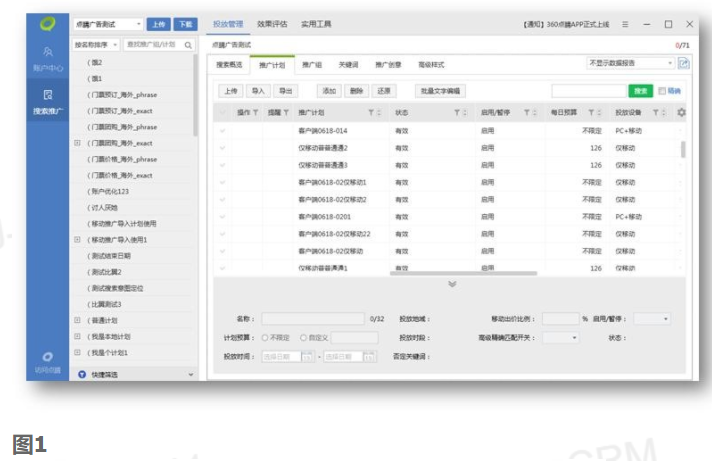712x461 pixels.
Task: Switch to 效果评估 top tab
Action: click(272, 24)
